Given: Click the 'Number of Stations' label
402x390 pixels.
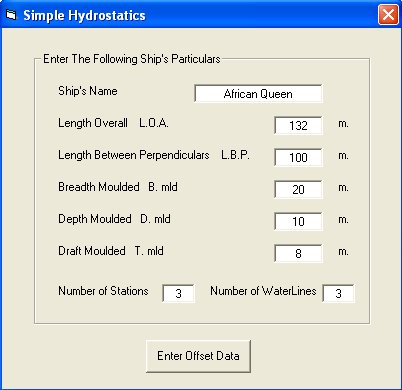Looking at the screenshot, I should point(103,291).
